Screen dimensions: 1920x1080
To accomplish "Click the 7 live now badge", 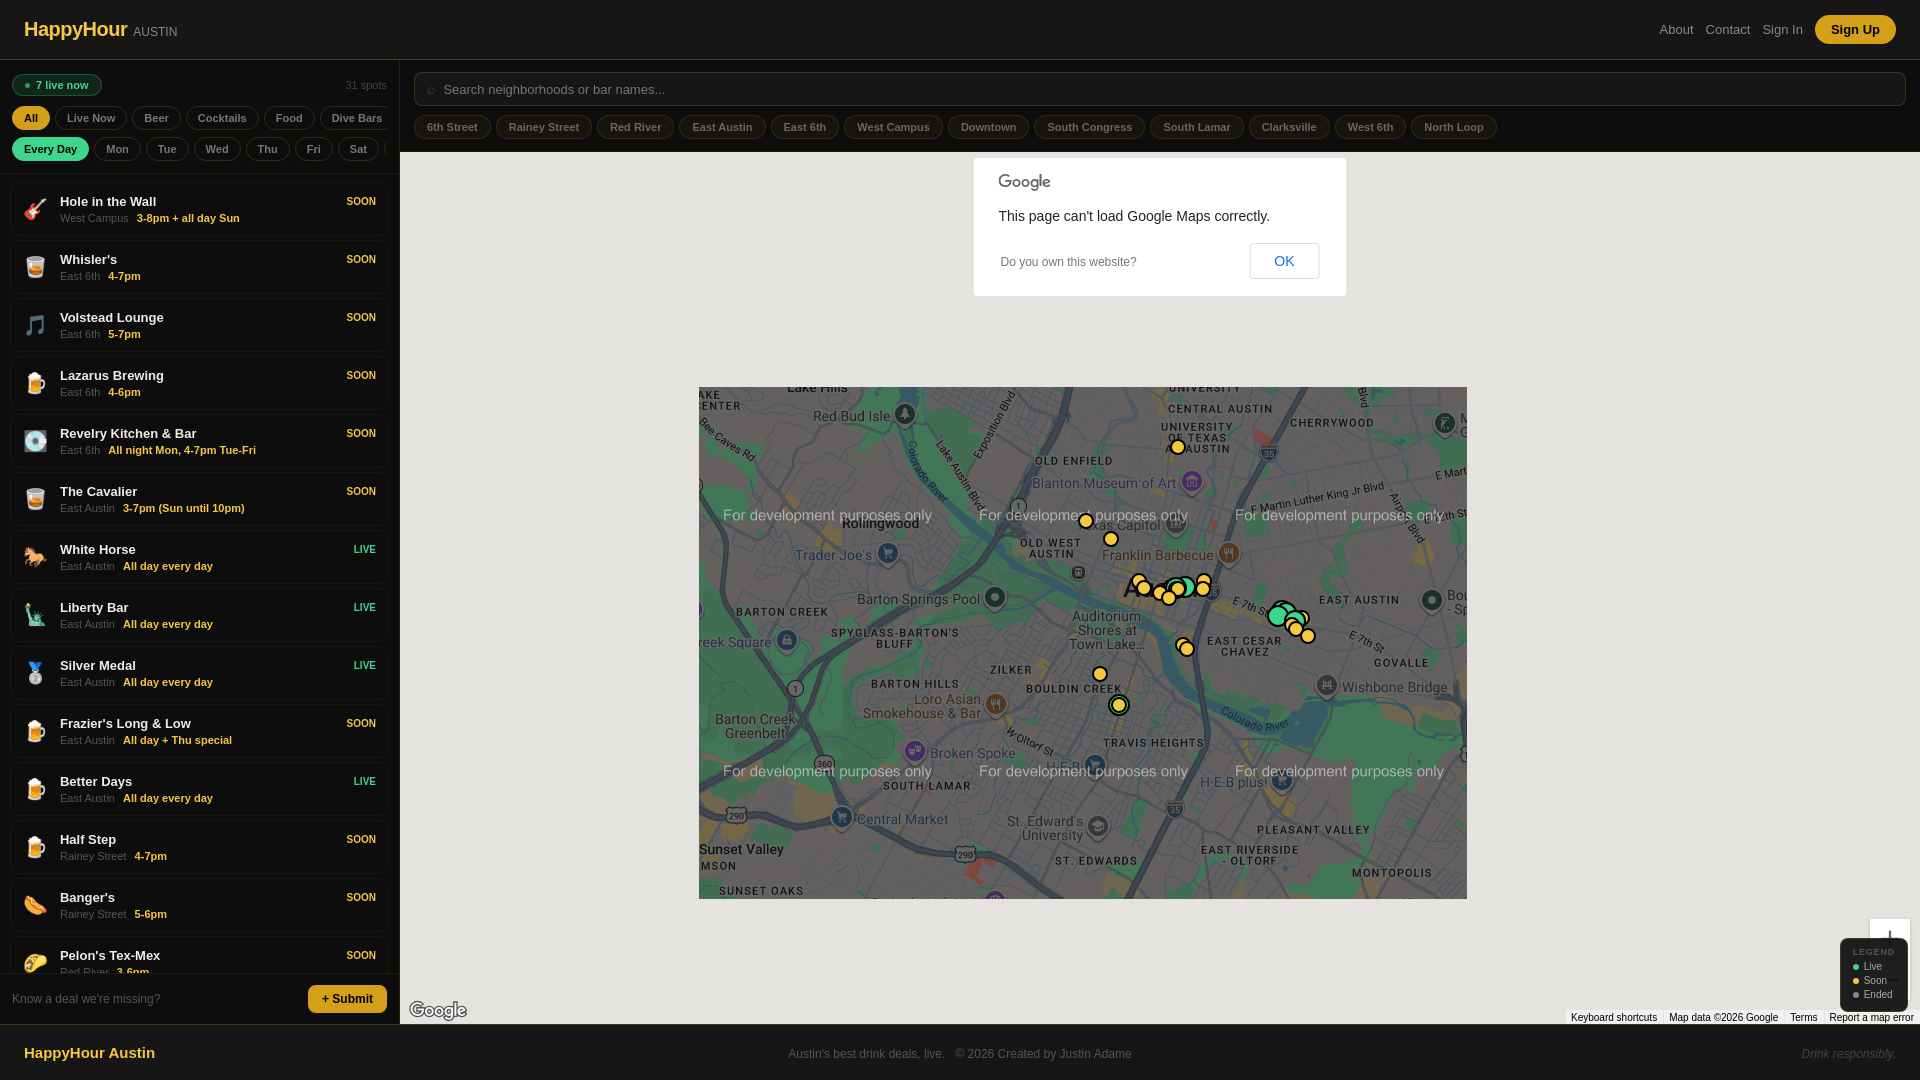I will [57, 85].
